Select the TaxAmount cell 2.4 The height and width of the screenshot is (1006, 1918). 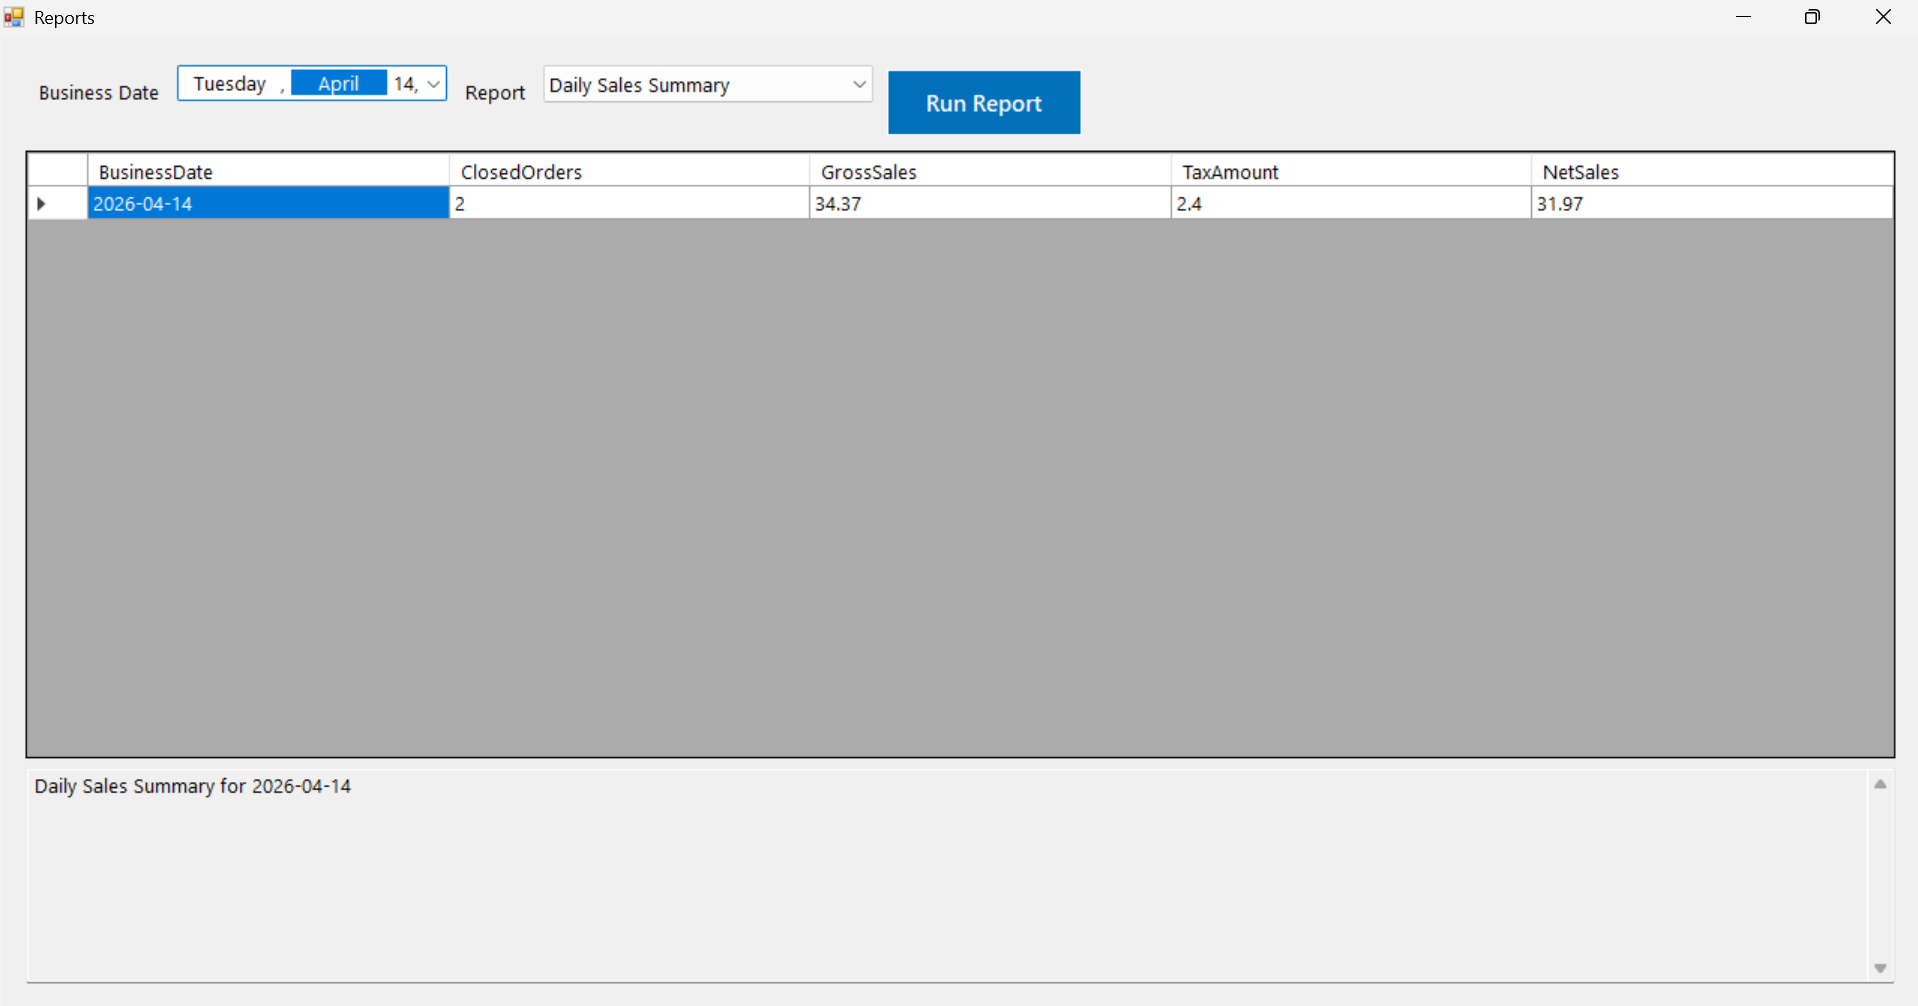pyautogui.click(x=1350, y=204)
